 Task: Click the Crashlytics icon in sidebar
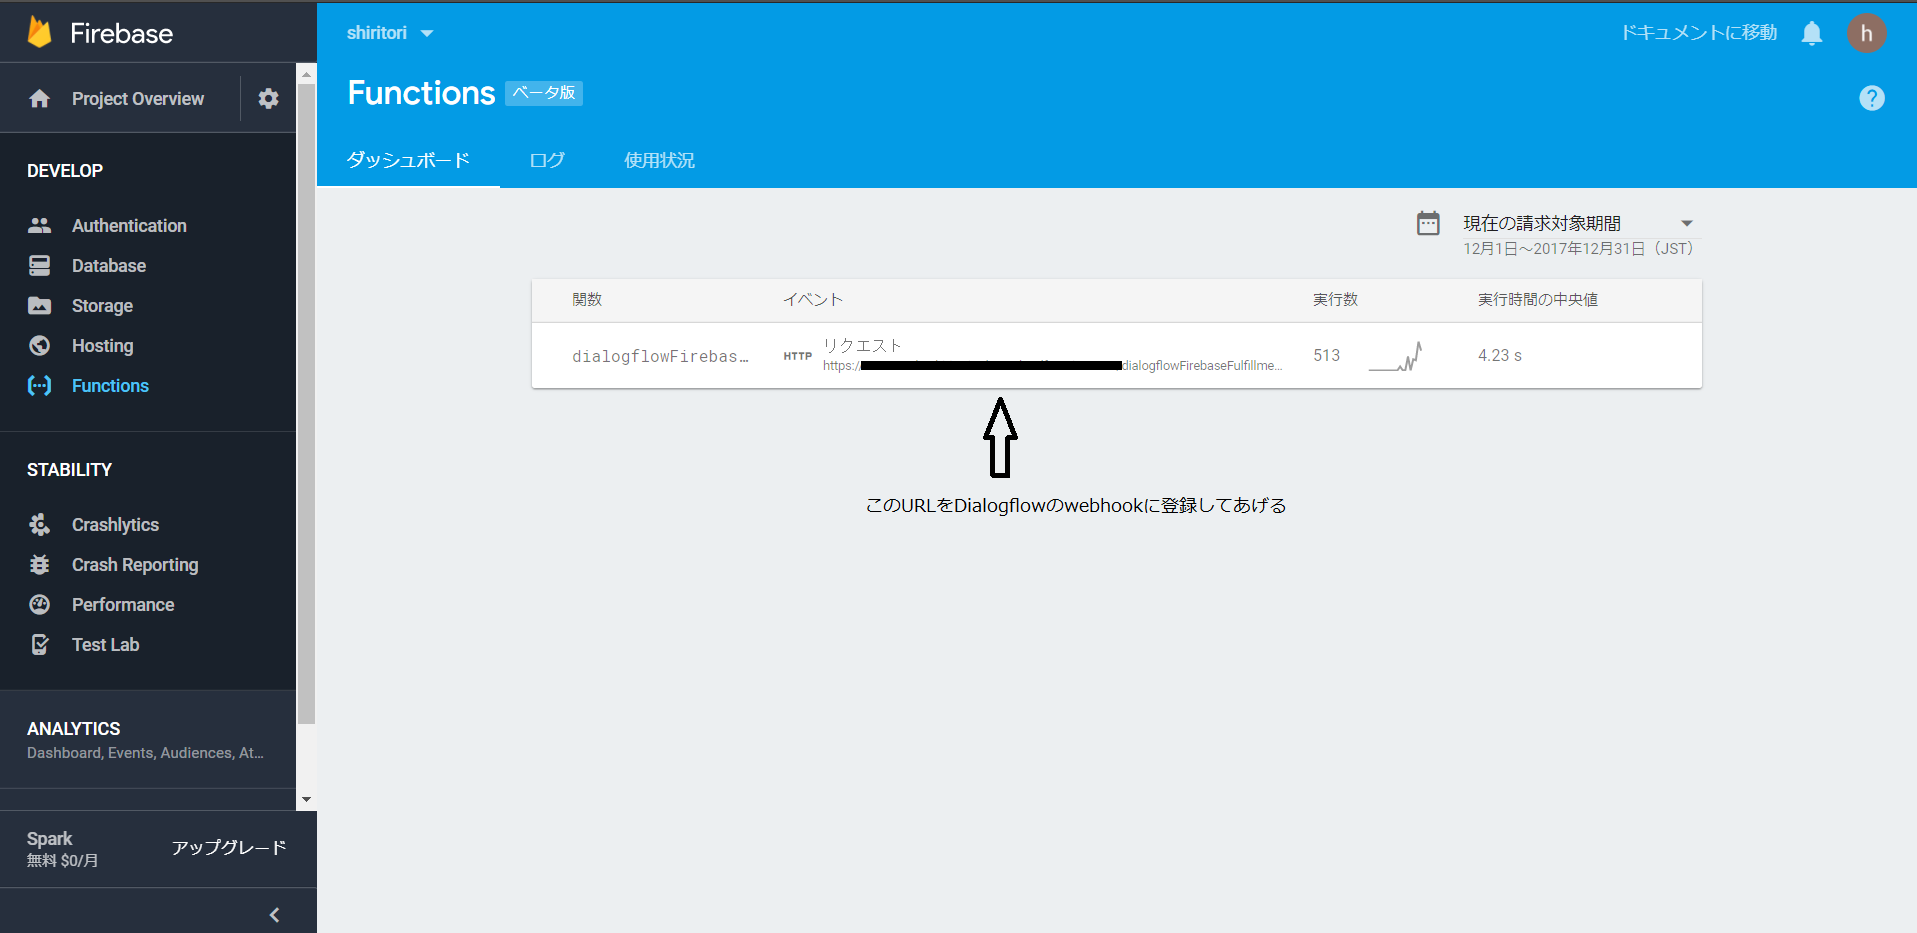(40, 525)
